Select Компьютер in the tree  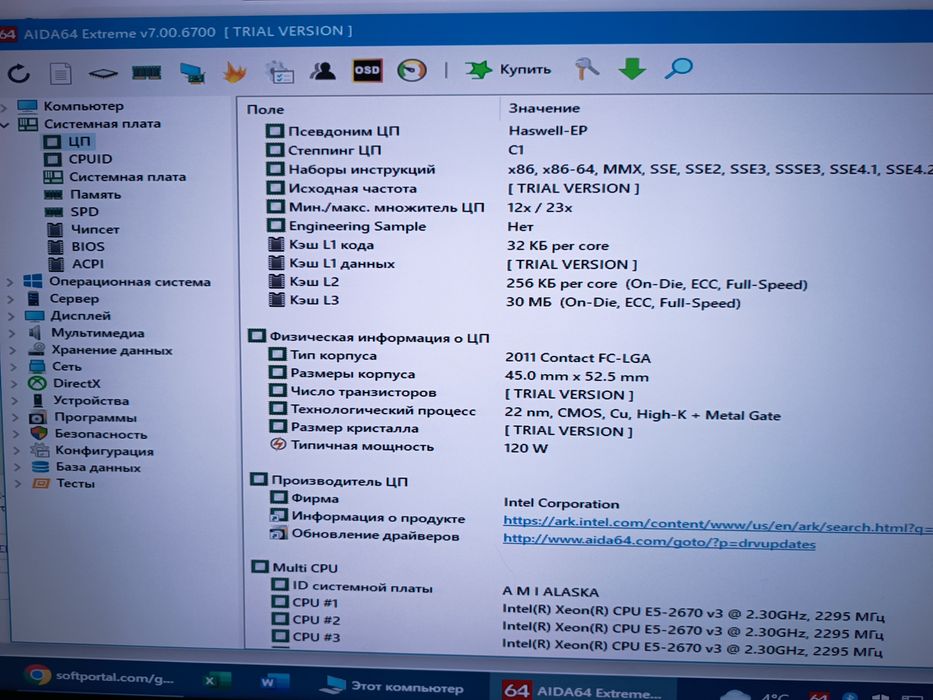point(83,106)
